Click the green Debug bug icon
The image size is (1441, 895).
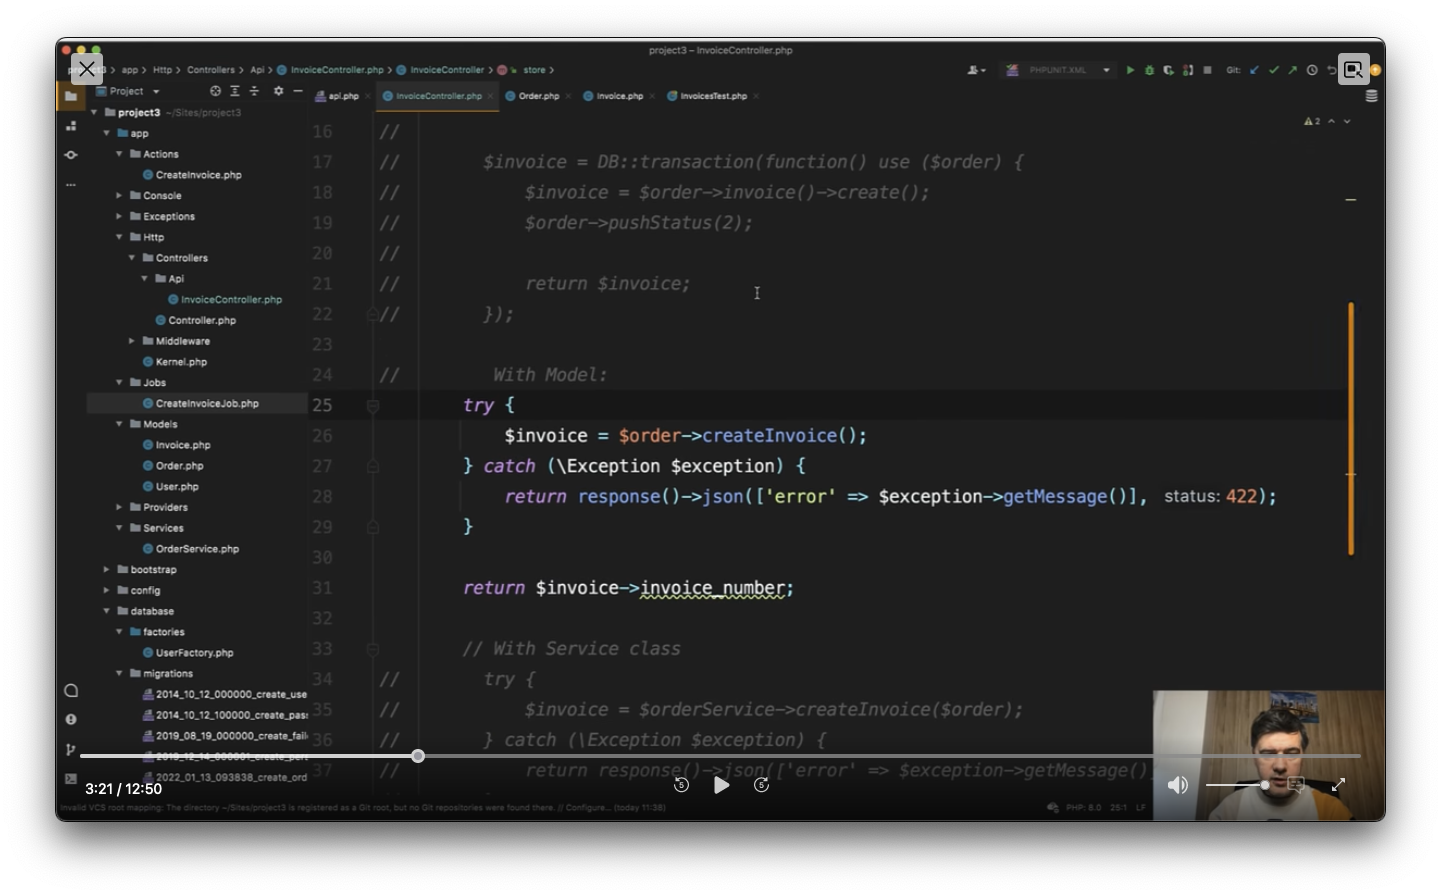[x=1149, y=70]
